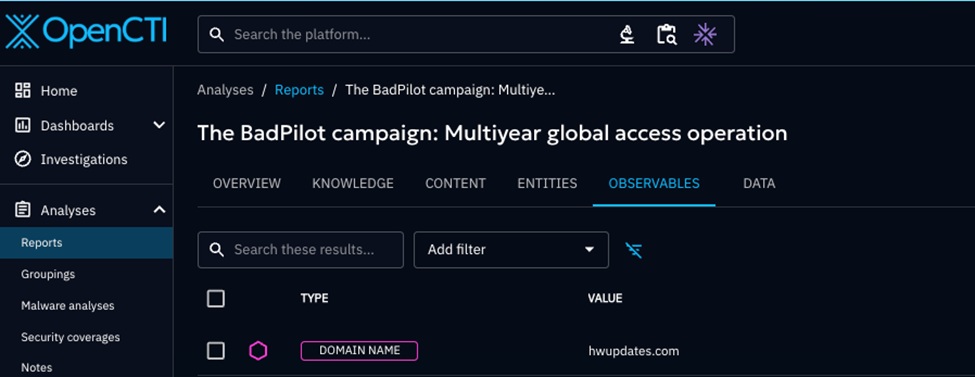
Task: Click the Investigations compass icon
Action: tap(22, 159)
